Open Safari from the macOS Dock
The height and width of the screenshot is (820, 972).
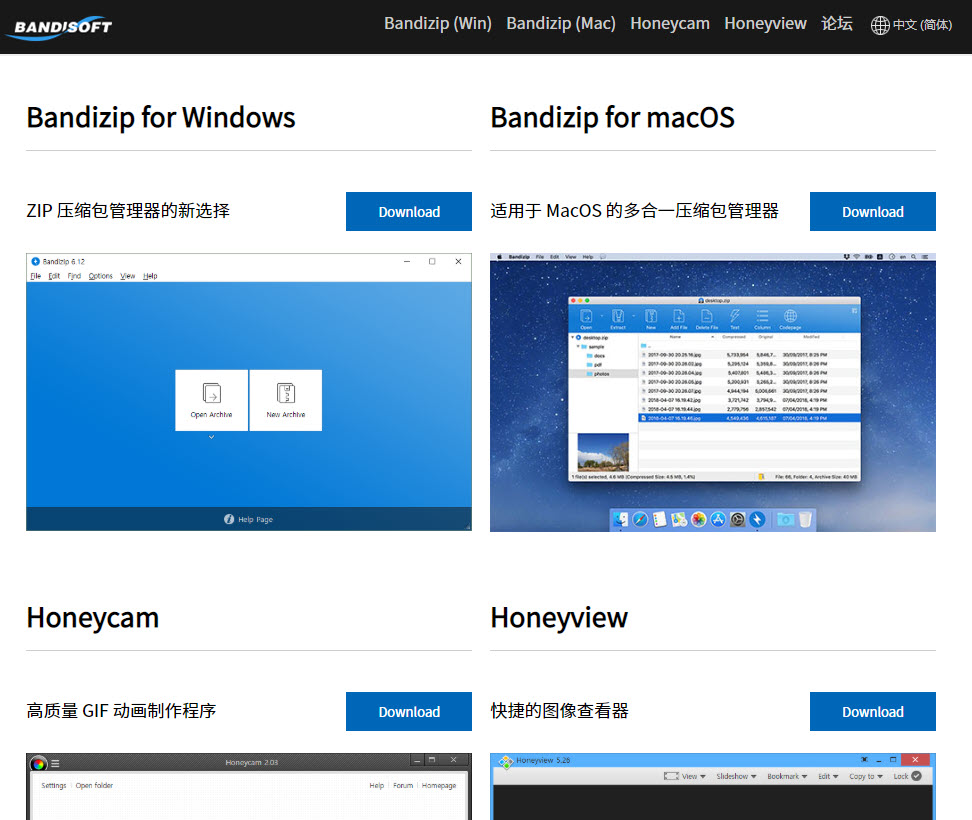tap(640, 520)
